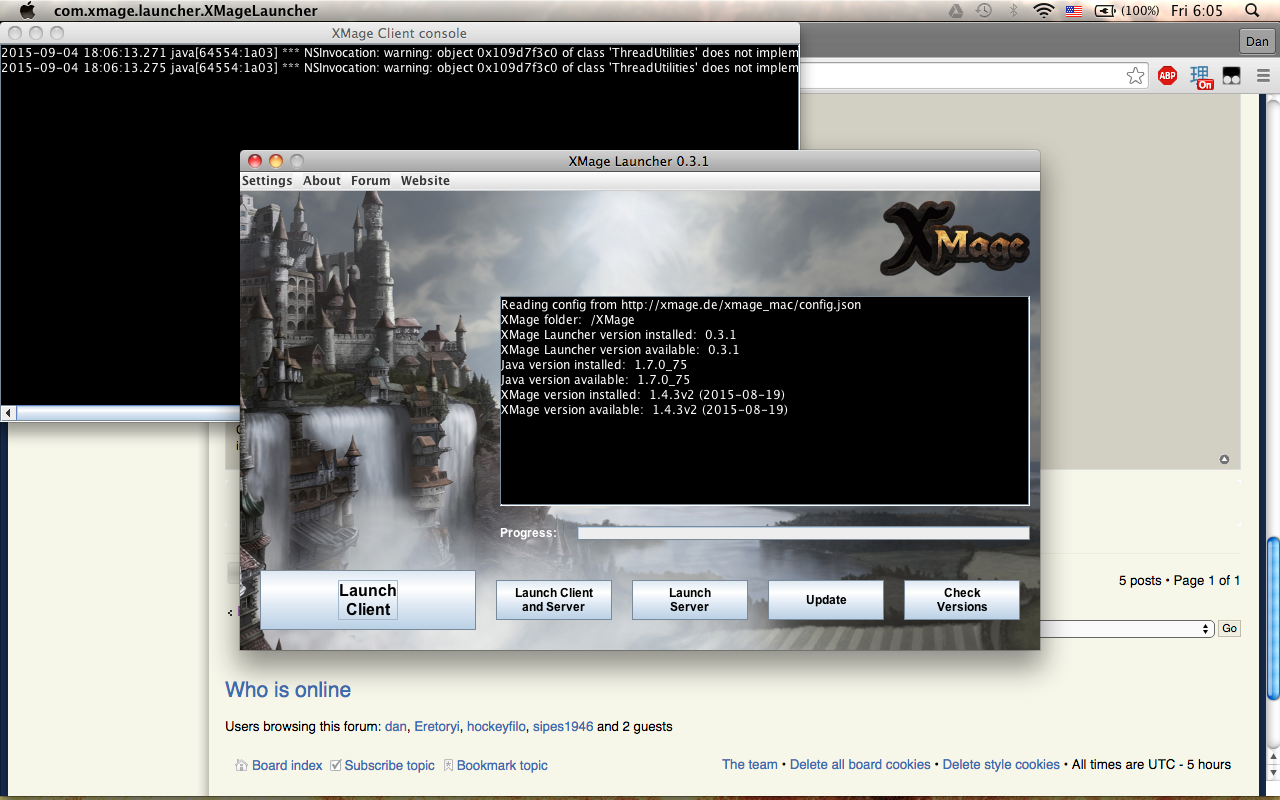Click the Fri 6:05 clock in menu bar
Image resolution: width=1280 pixels, height=800 pixels.
click(1197, 11)
